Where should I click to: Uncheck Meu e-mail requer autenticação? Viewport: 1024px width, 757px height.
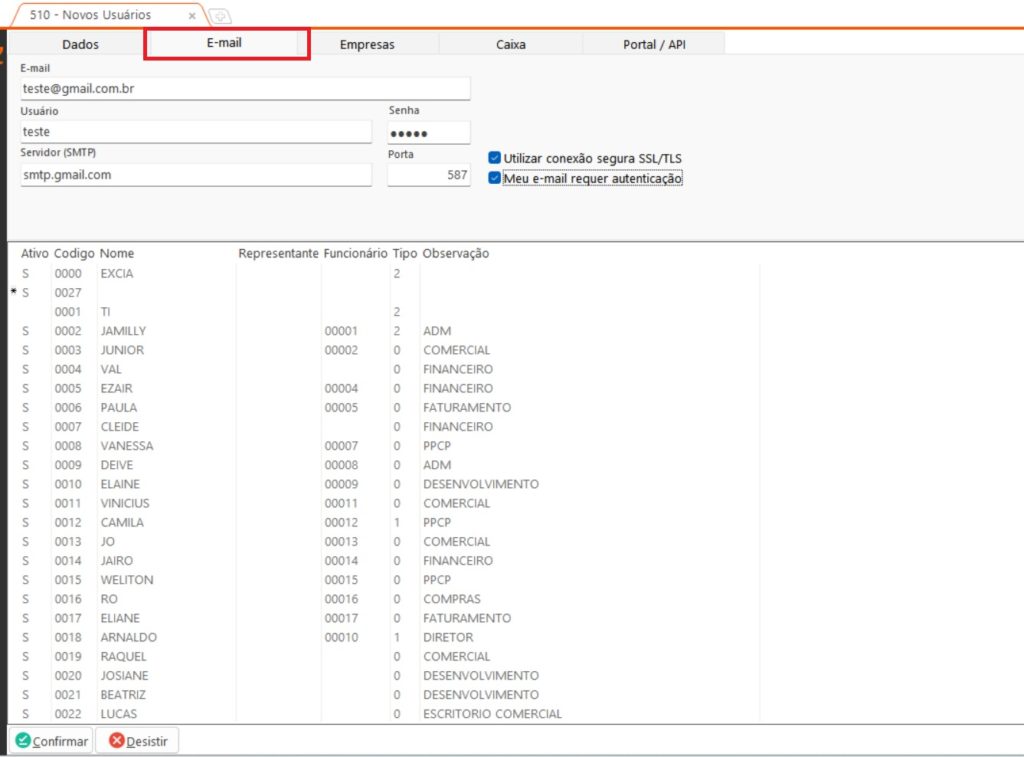495,178
